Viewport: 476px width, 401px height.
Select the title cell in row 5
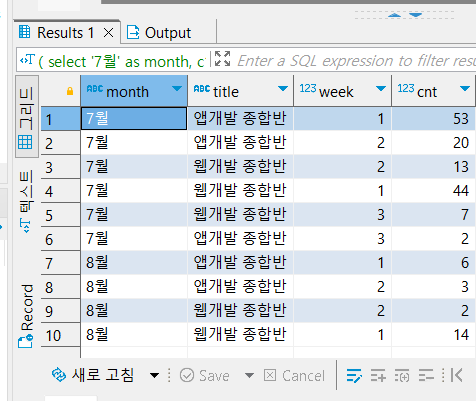[x=240, y=214]
